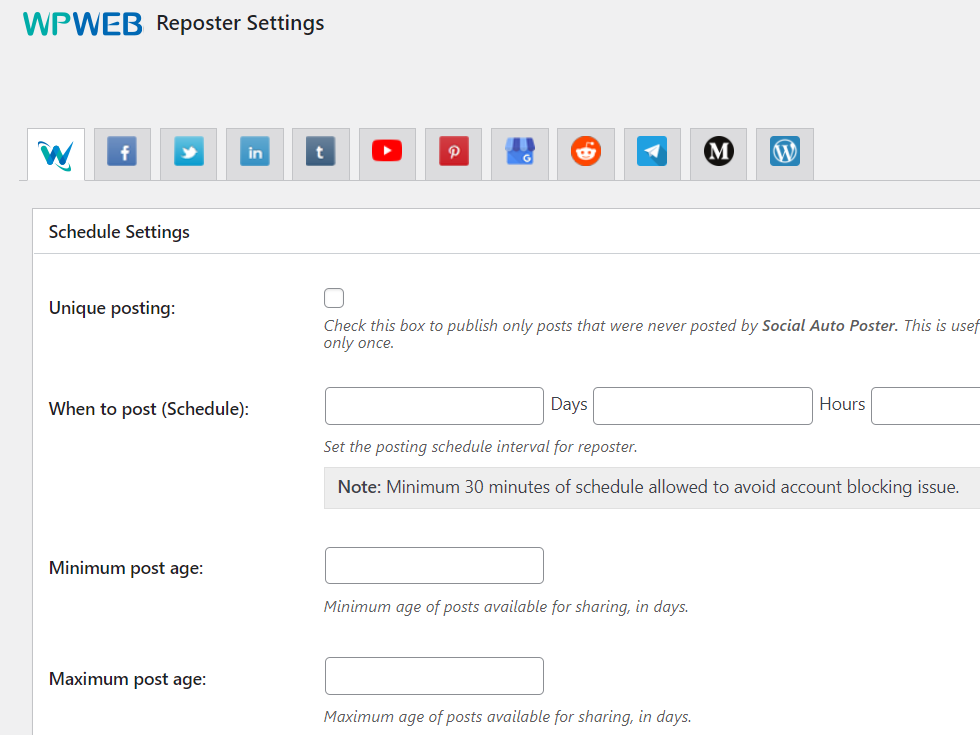Click the Maximum post age label

pos(128,679)
